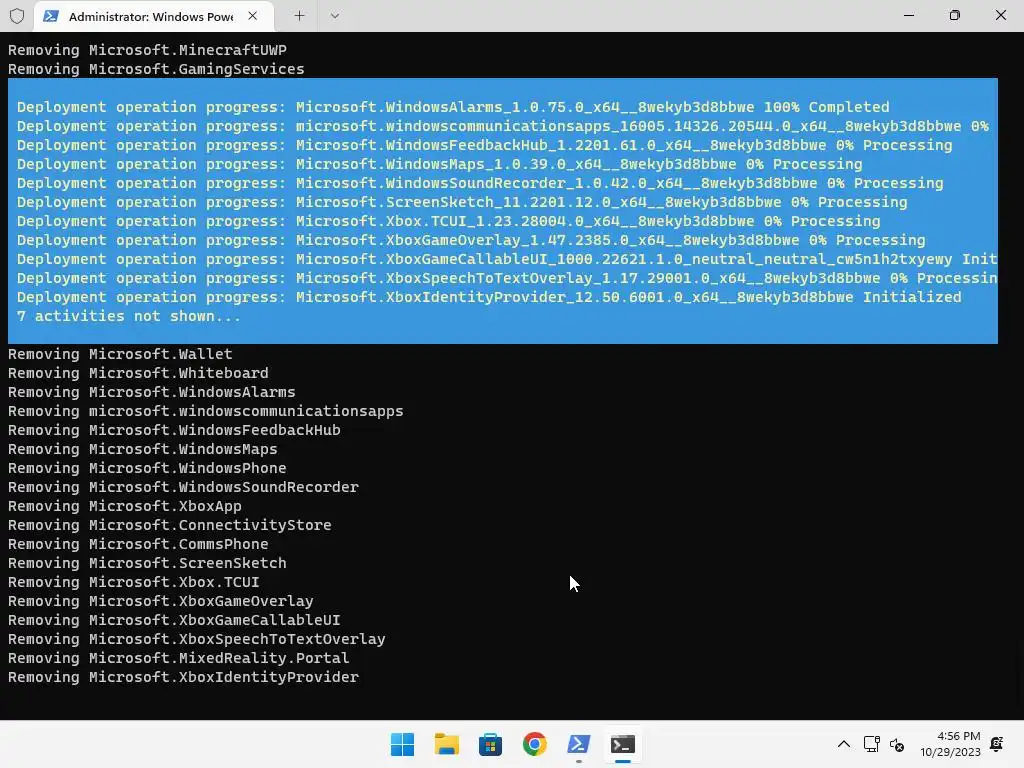
Task: Click the line "Removing Microsoft.WindowsMaps"
Action: click(x=142, y=449)
